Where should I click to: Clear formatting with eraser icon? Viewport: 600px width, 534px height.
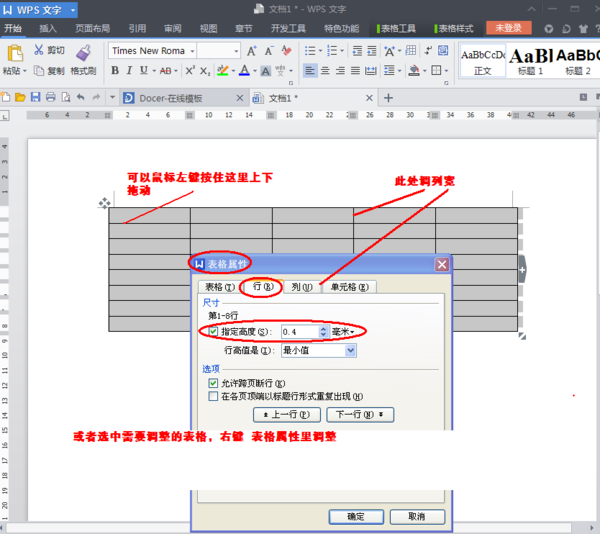pos(286,50)
